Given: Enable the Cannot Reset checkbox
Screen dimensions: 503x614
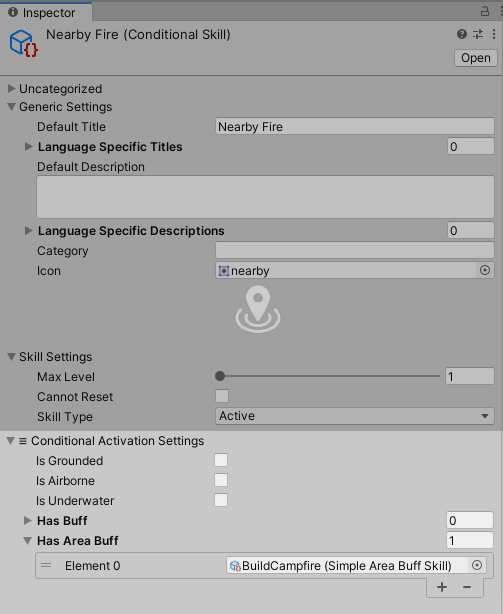Looking at the screenshot, I should pos(222,396).
